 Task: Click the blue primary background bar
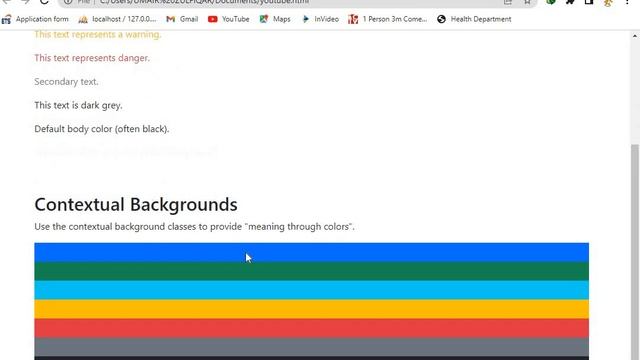[x=311, y=252]
